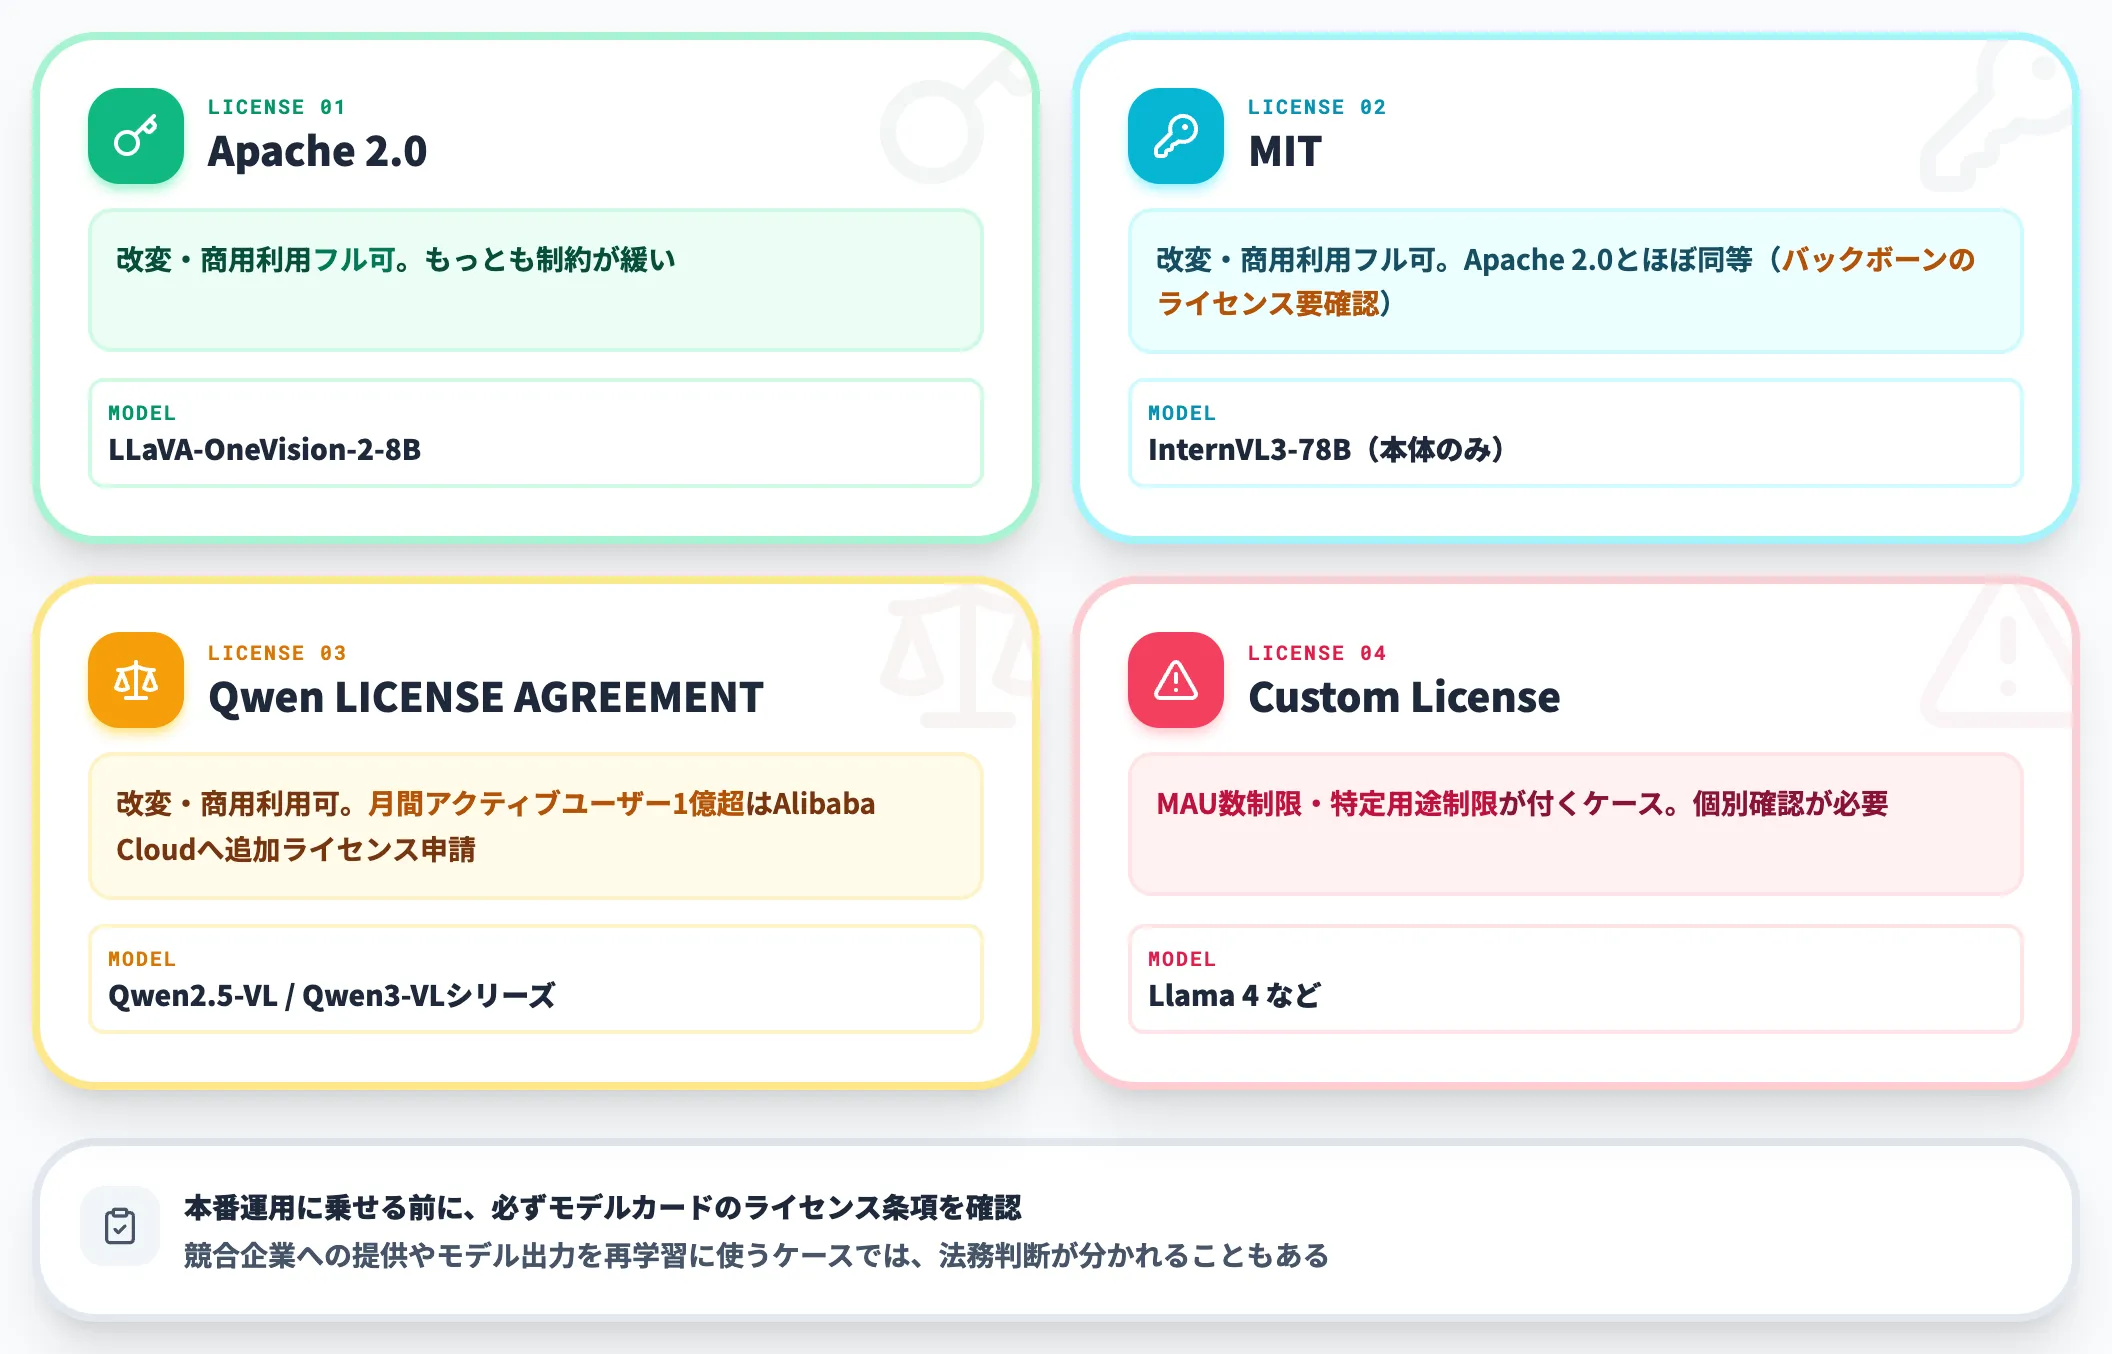Click the Qwen2.5-VL / Qwen3-VL model text
The height and width of the screenshot is (1354, 2112).
331,995
